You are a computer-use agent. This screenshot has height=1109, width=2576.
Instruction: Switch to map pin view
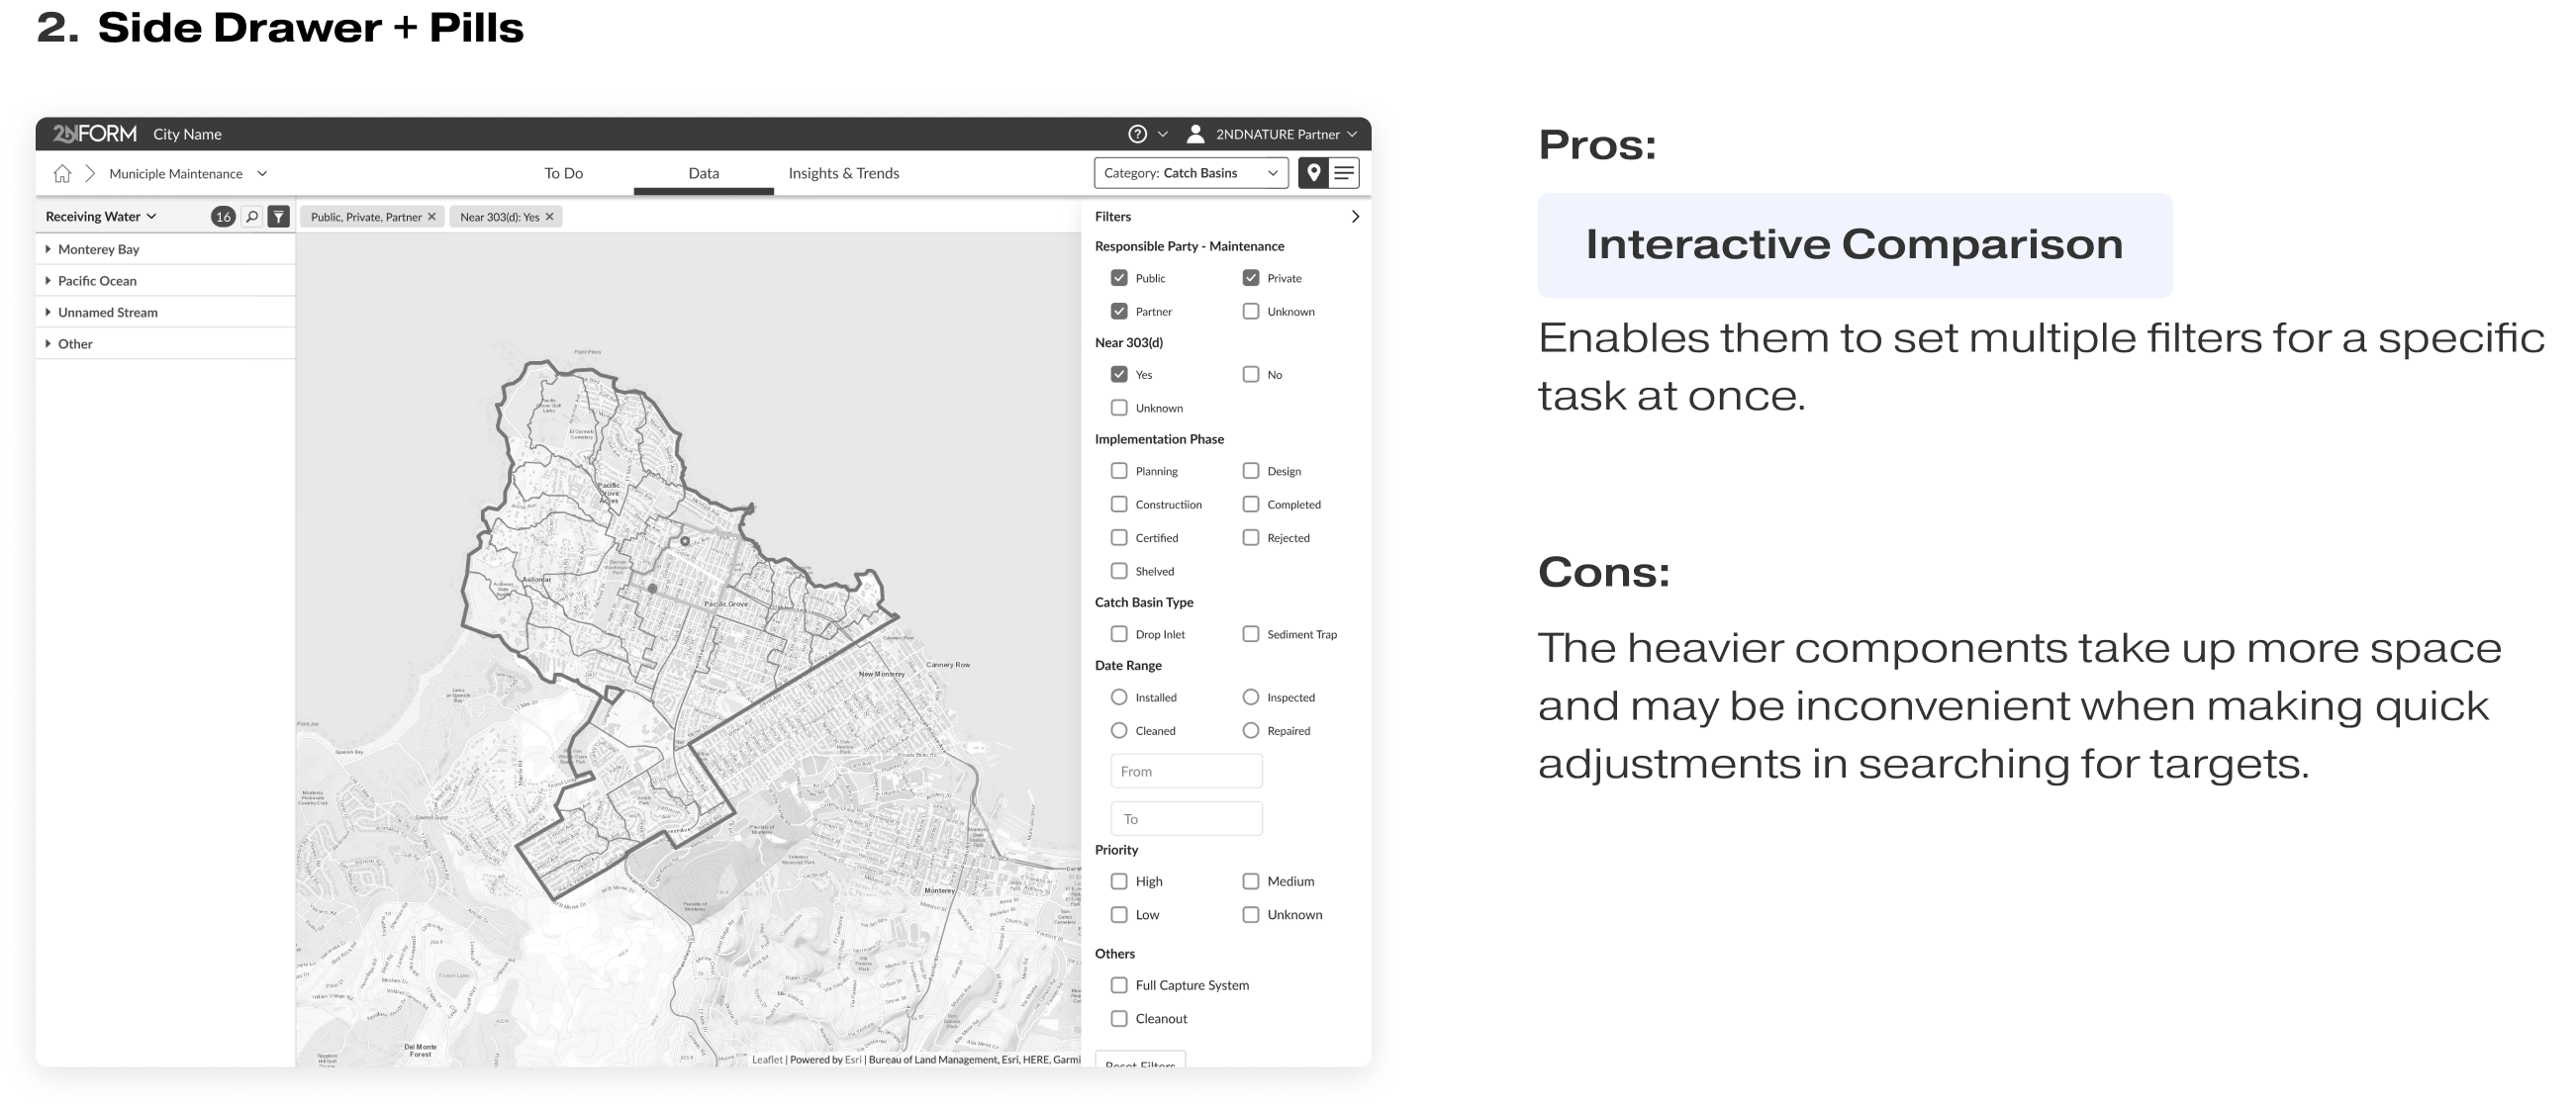coord(1313,173)
